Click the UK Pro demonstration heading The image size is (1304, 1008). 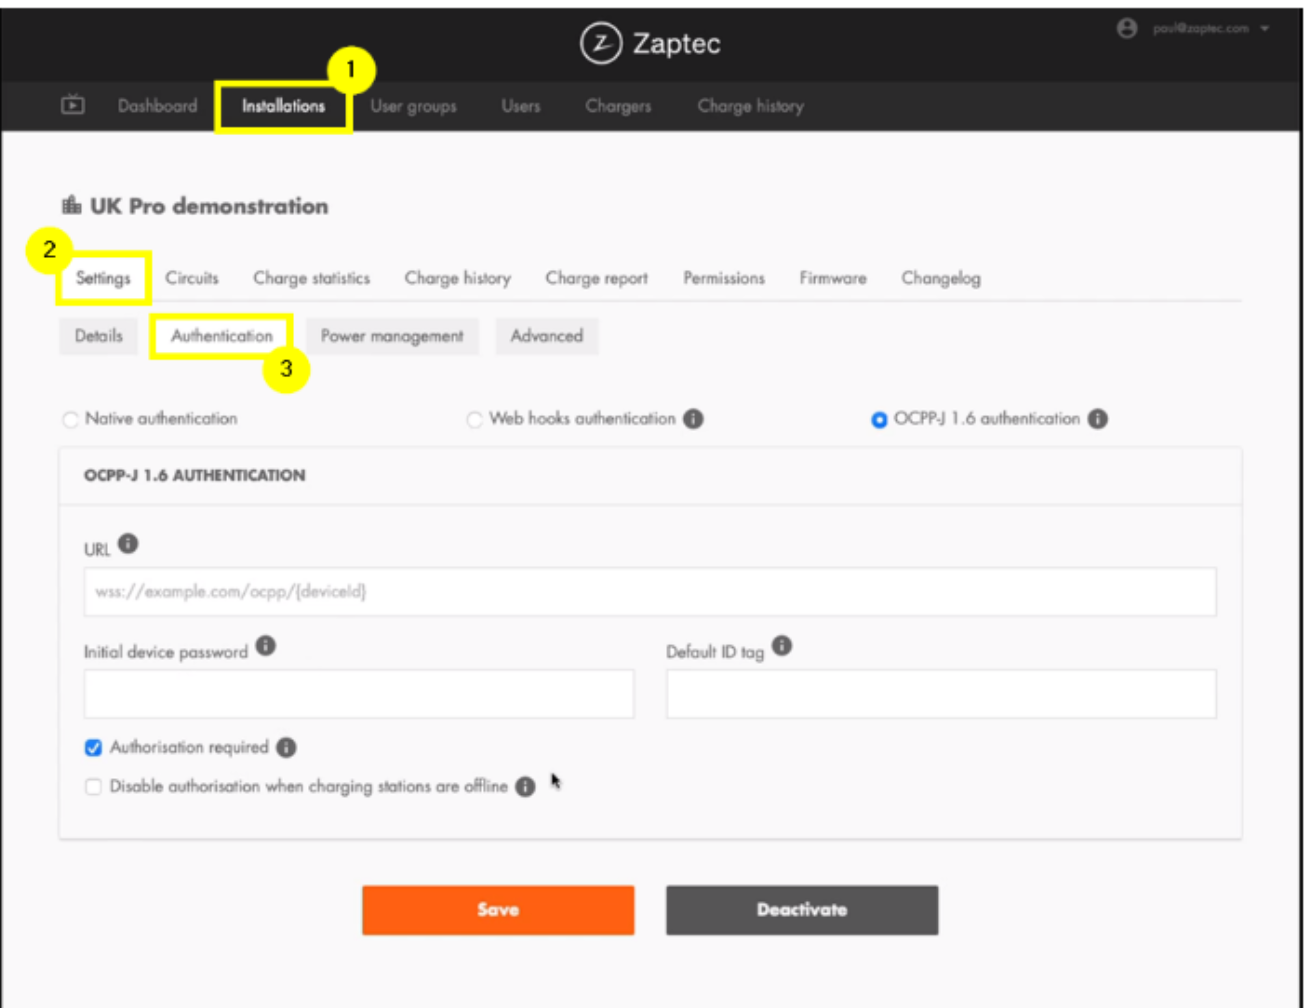point(209,206)
